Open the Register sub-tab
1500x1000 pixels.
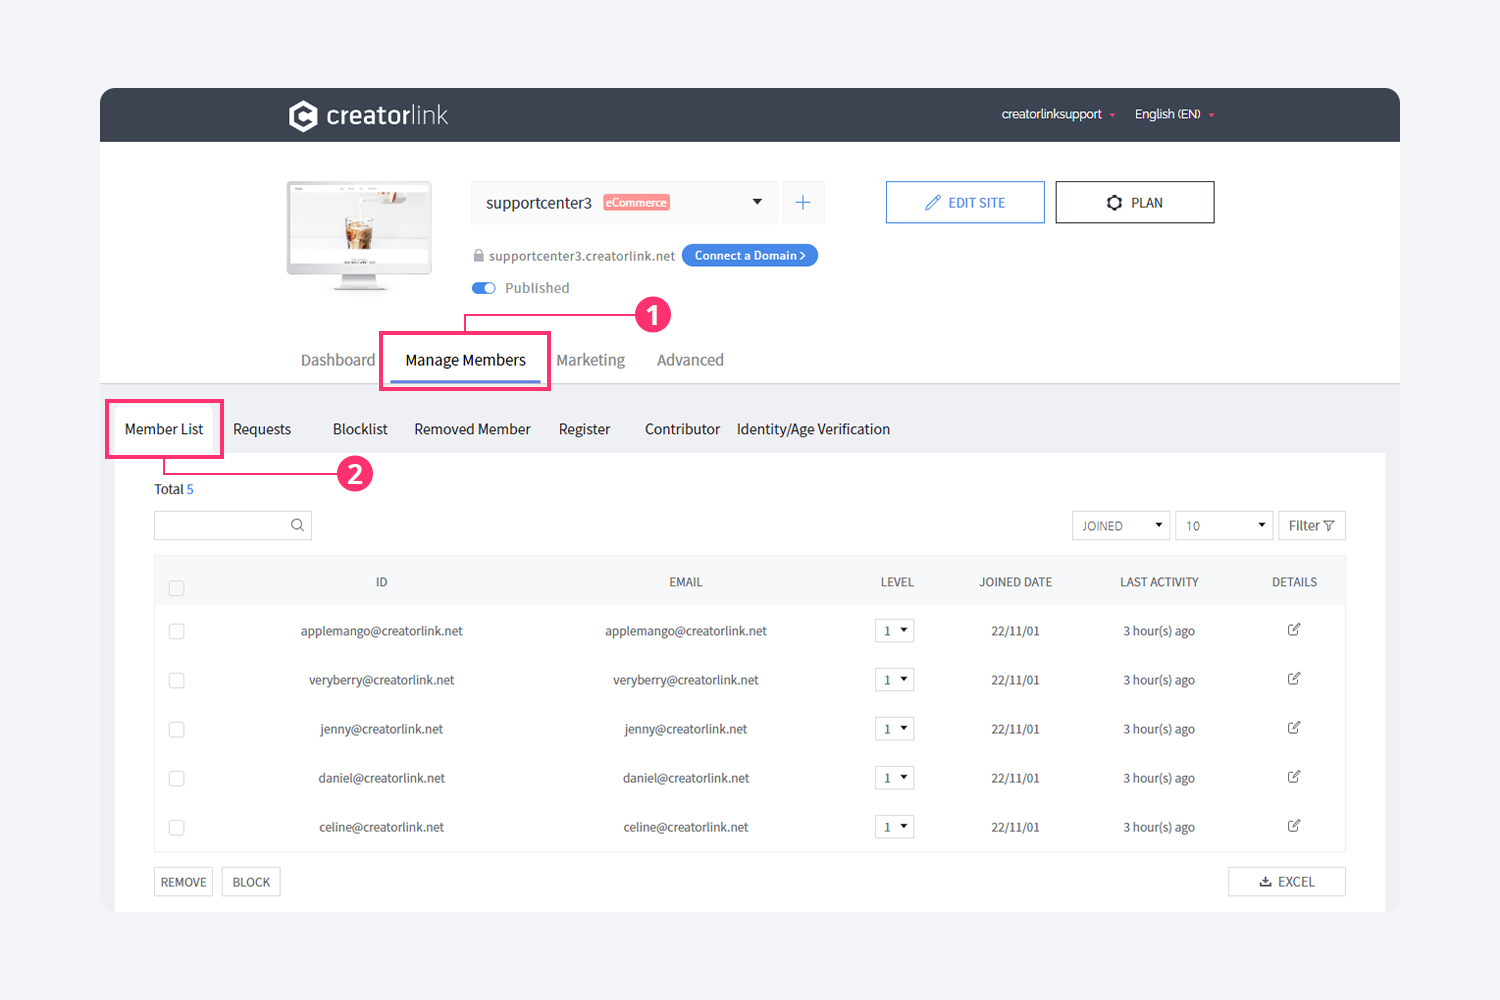tap(584, 429)
